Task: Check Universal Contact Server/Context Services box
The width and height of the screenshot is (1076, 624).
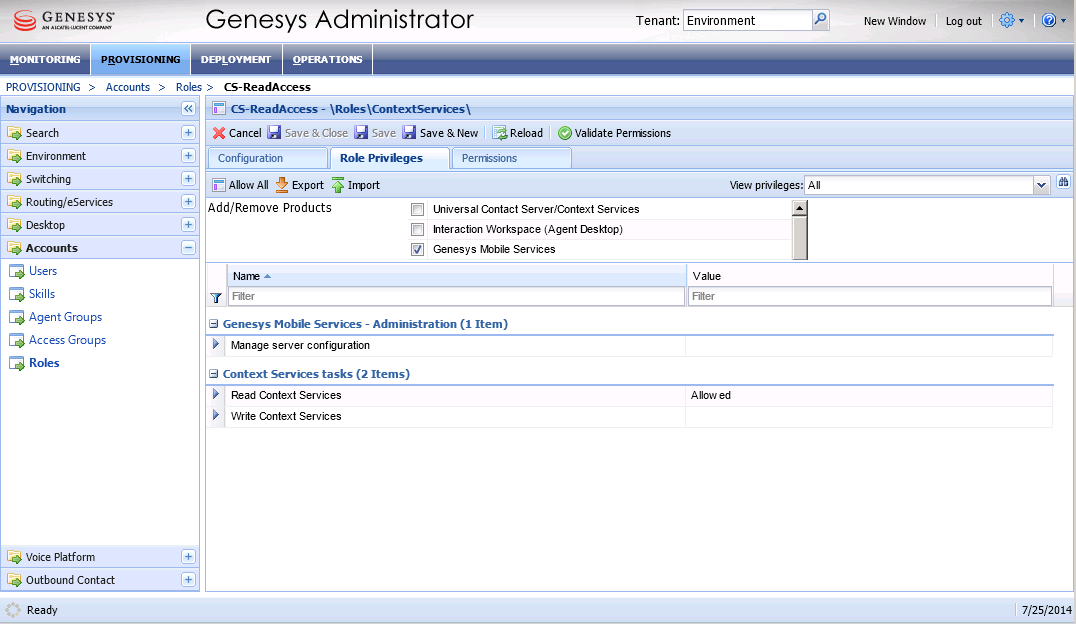Action: coord(418,210)
